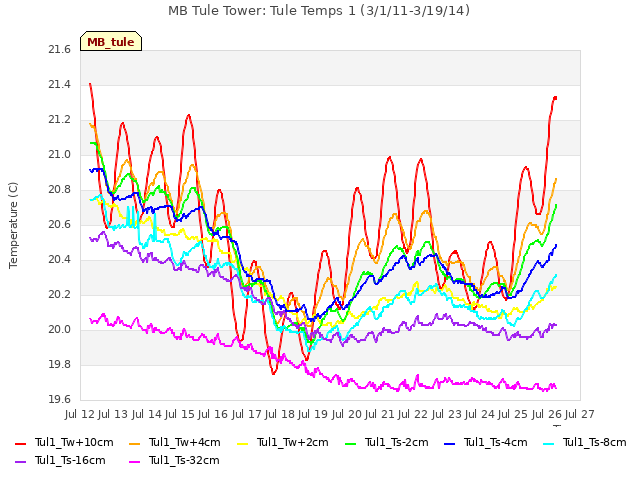The height and width of the screenshot is (480, 640).
Task: Click the Tul1_Ts-8cm legend label
Action: pyautogui.click(x=595, y=442)
